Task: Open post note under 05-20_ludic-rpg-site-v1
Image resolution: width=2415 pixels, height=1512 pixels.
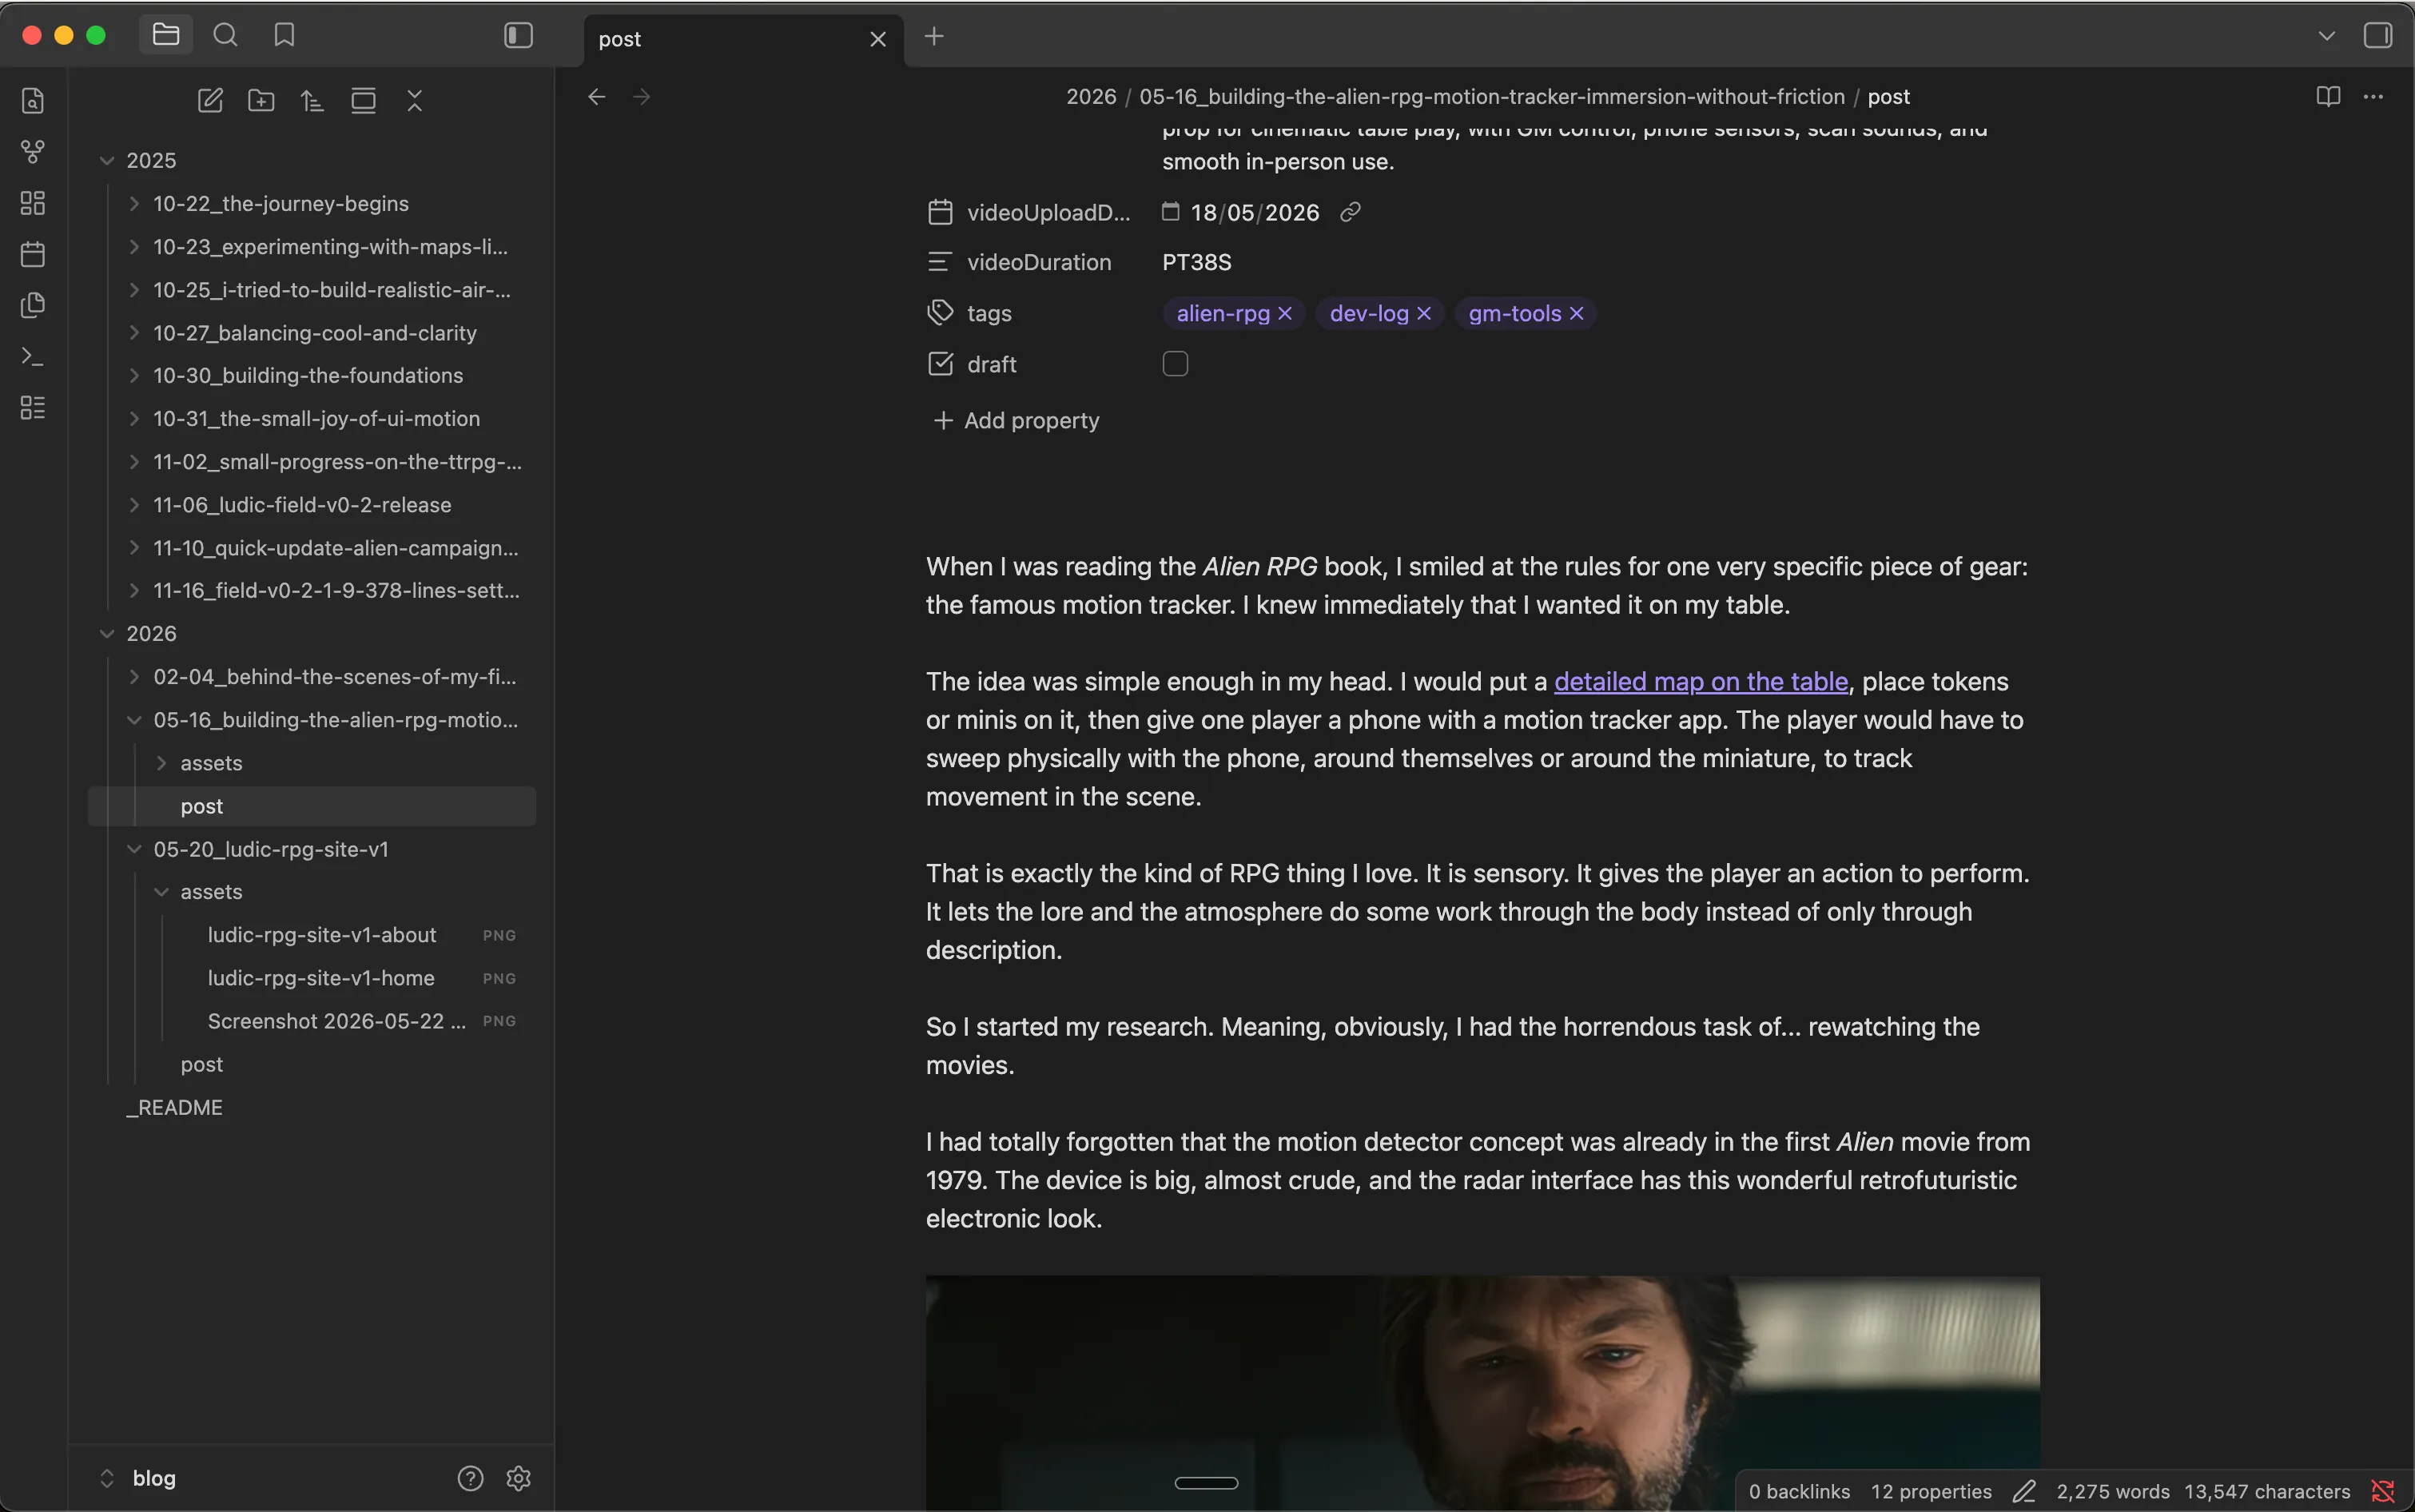Action: point(202,1064)
